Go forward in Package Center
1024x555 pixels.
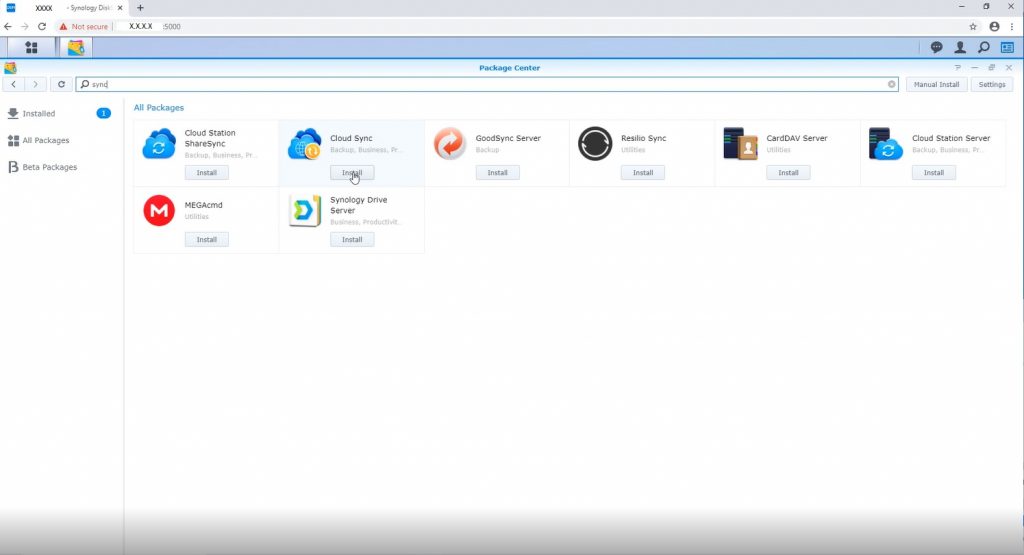(x=35, y=84)
